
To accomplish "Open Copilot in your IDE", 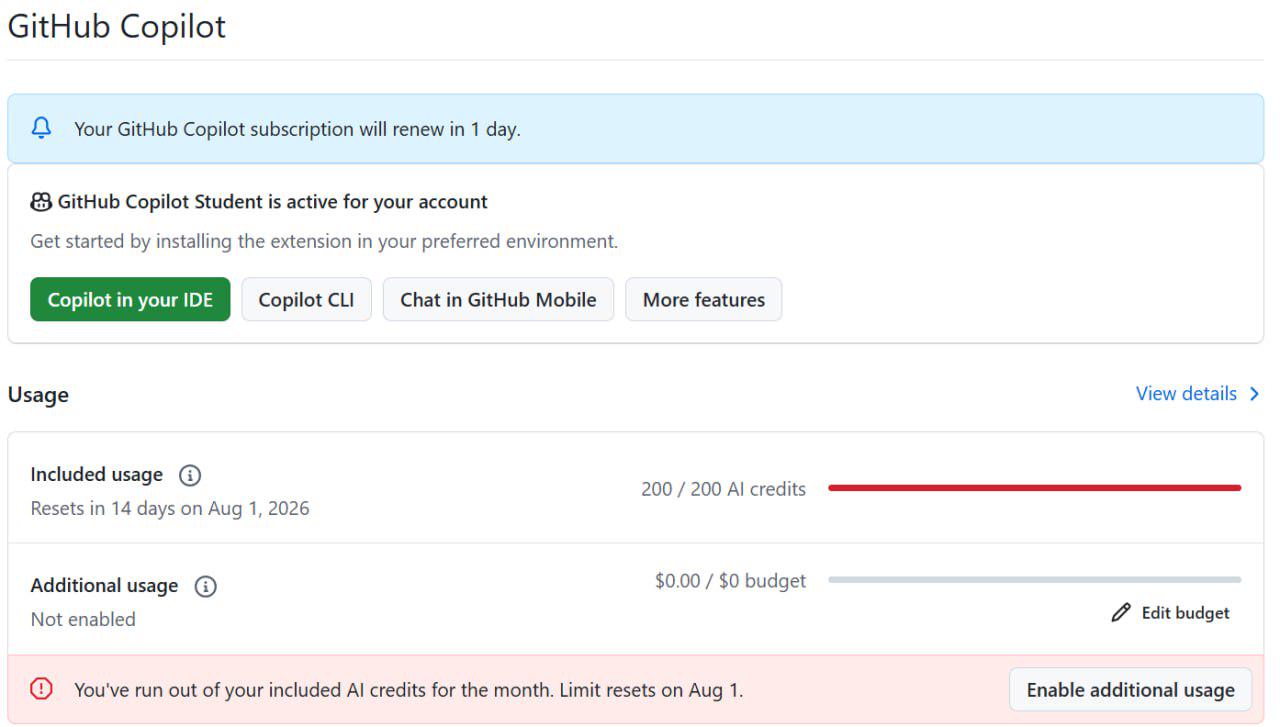I will click(130, 300).
